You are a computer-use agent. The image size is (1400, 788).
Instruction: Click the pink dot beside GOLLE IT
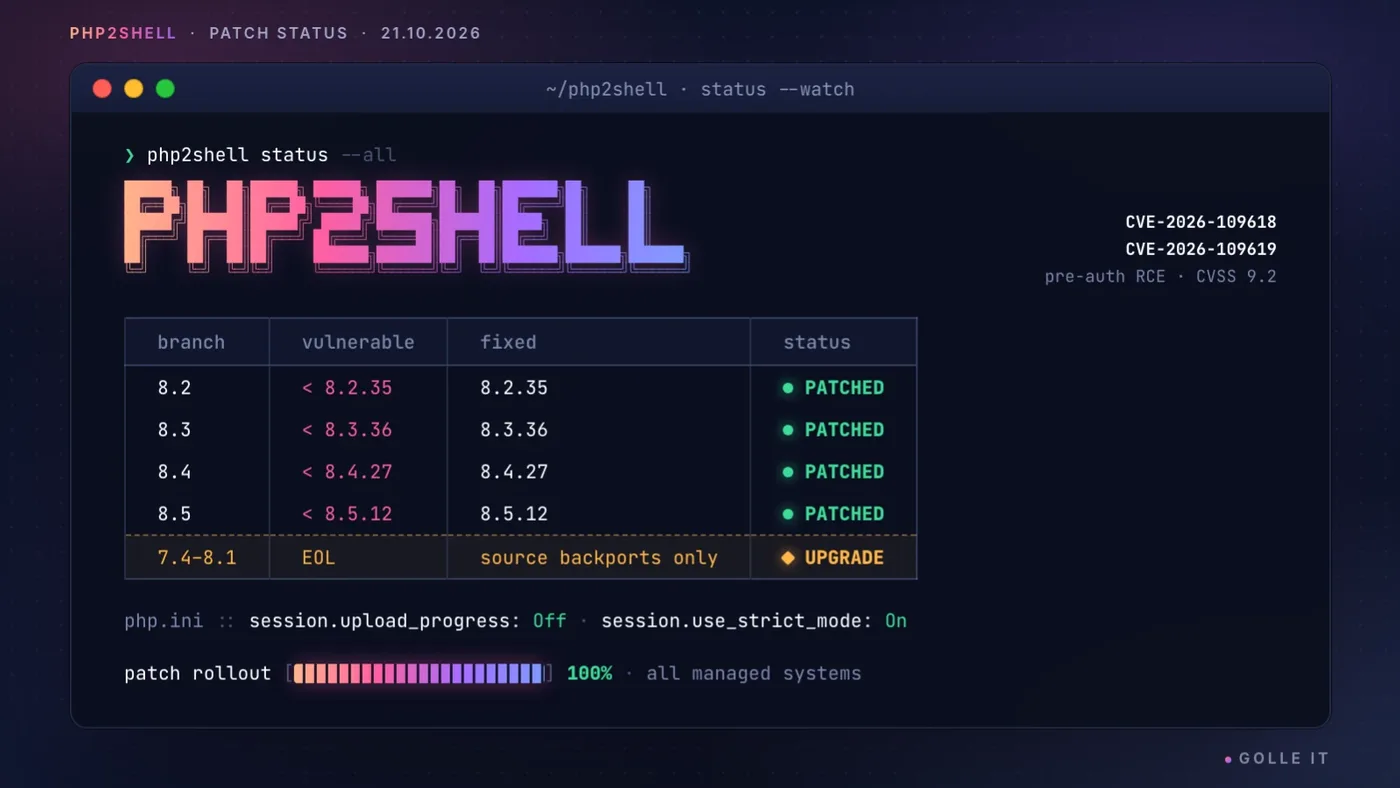[x=1228, y=760]
